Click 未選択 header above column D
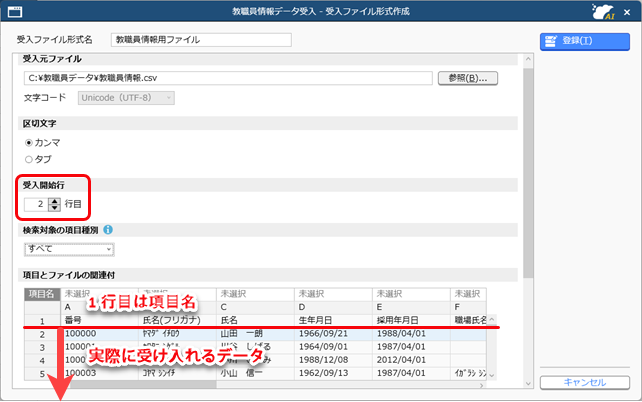642x402 pixels. (x=333, y=294)
